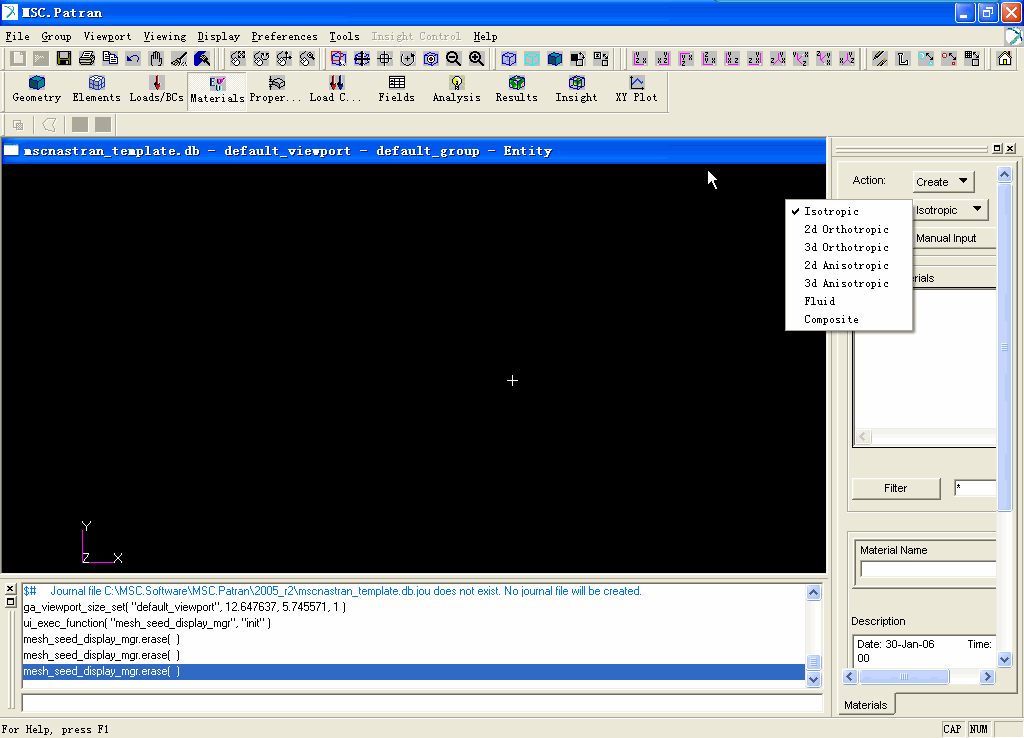1024x738 pixels.
Task: Open the Preferences menu
Action: (x=284, y=37)
